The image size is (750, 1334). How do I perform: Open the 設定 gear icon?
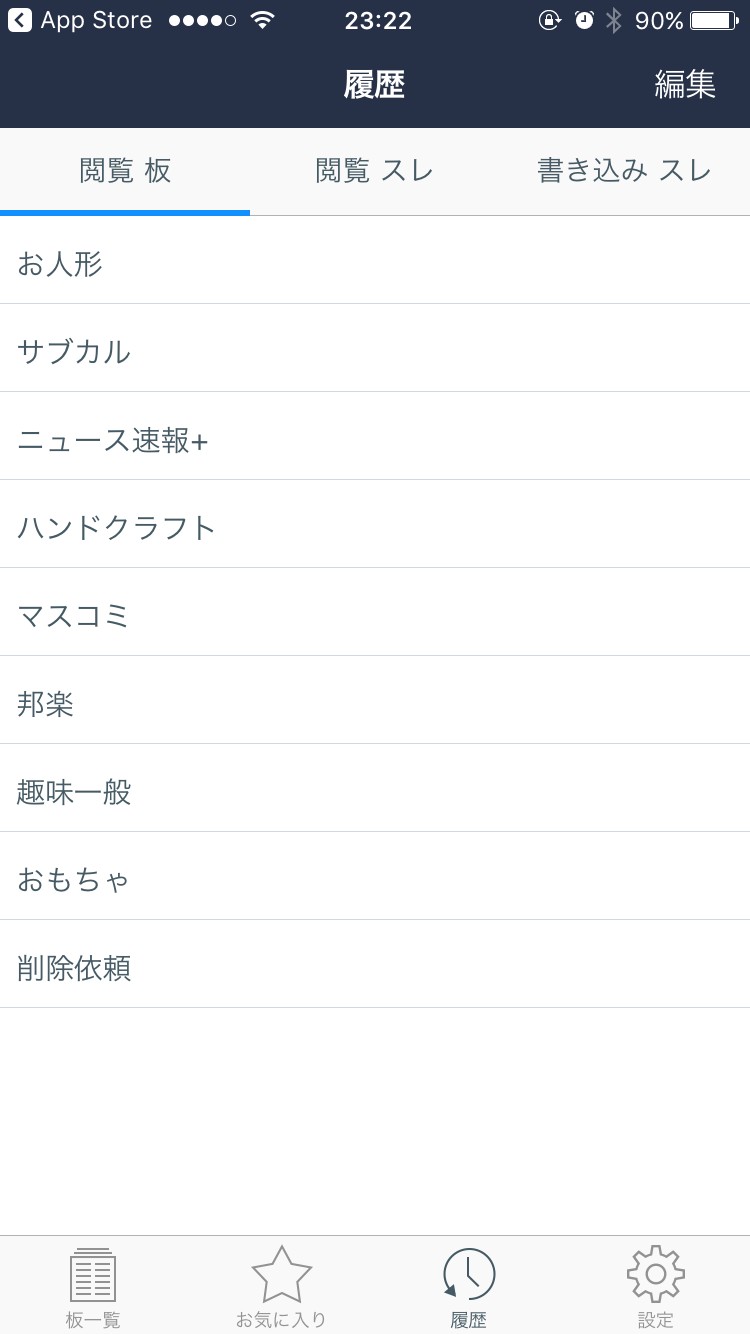tap(656, 1276)
